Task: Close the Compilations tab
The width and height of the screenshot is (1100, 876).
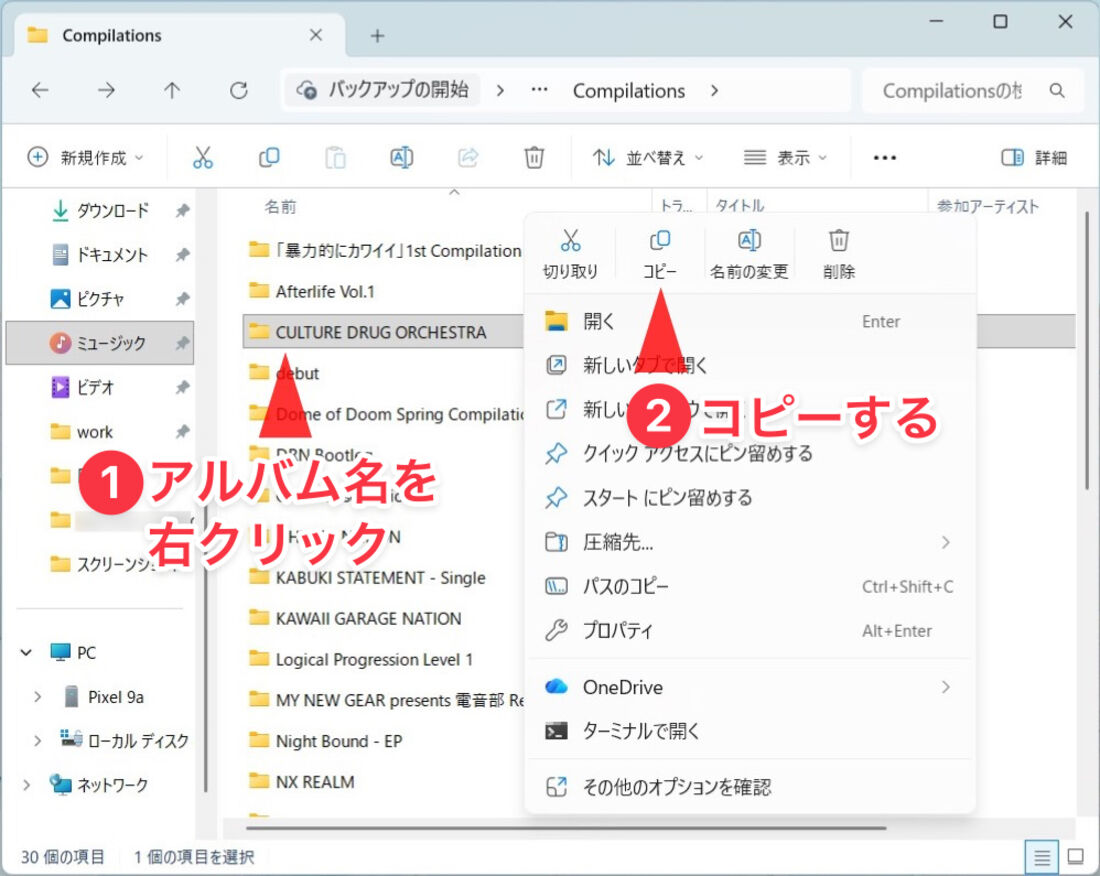Action: point(316,35)
